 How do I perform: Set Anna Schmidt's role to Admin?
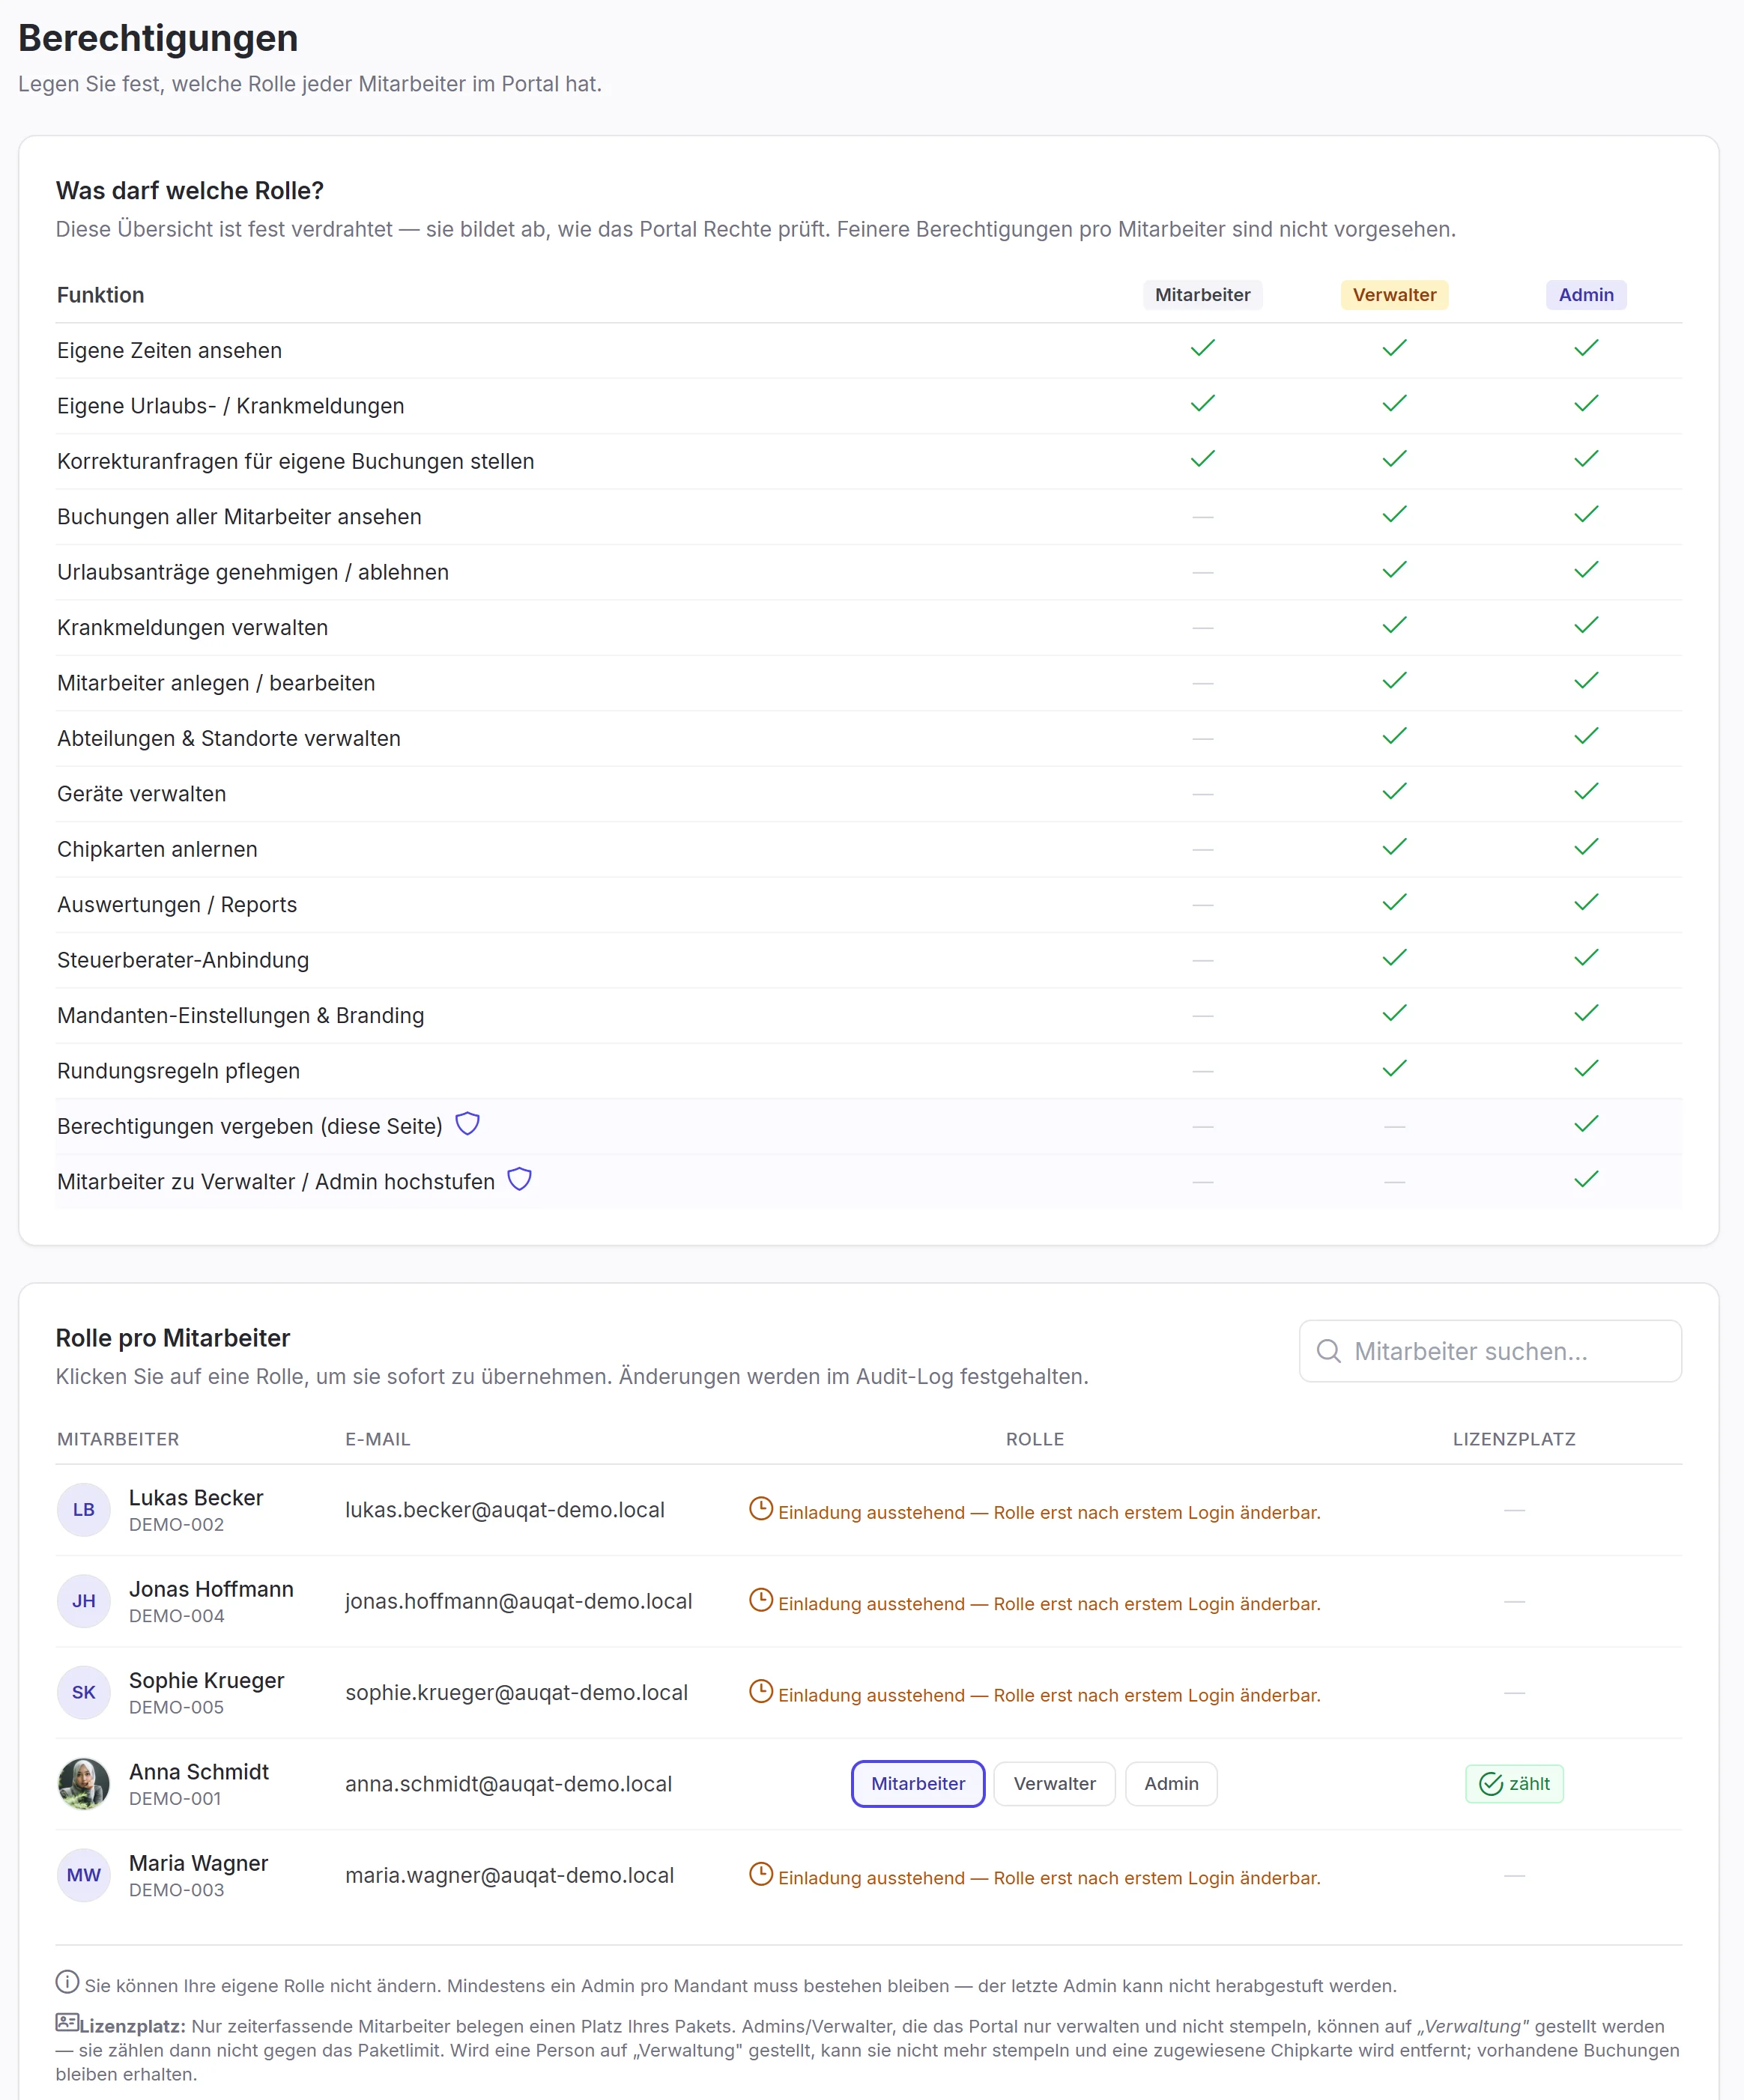1171,1784
